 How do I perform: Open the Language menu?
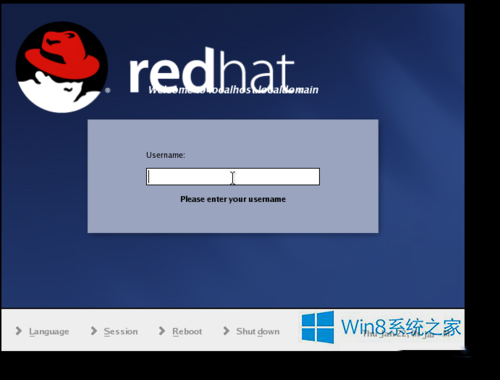coord(49,332)
